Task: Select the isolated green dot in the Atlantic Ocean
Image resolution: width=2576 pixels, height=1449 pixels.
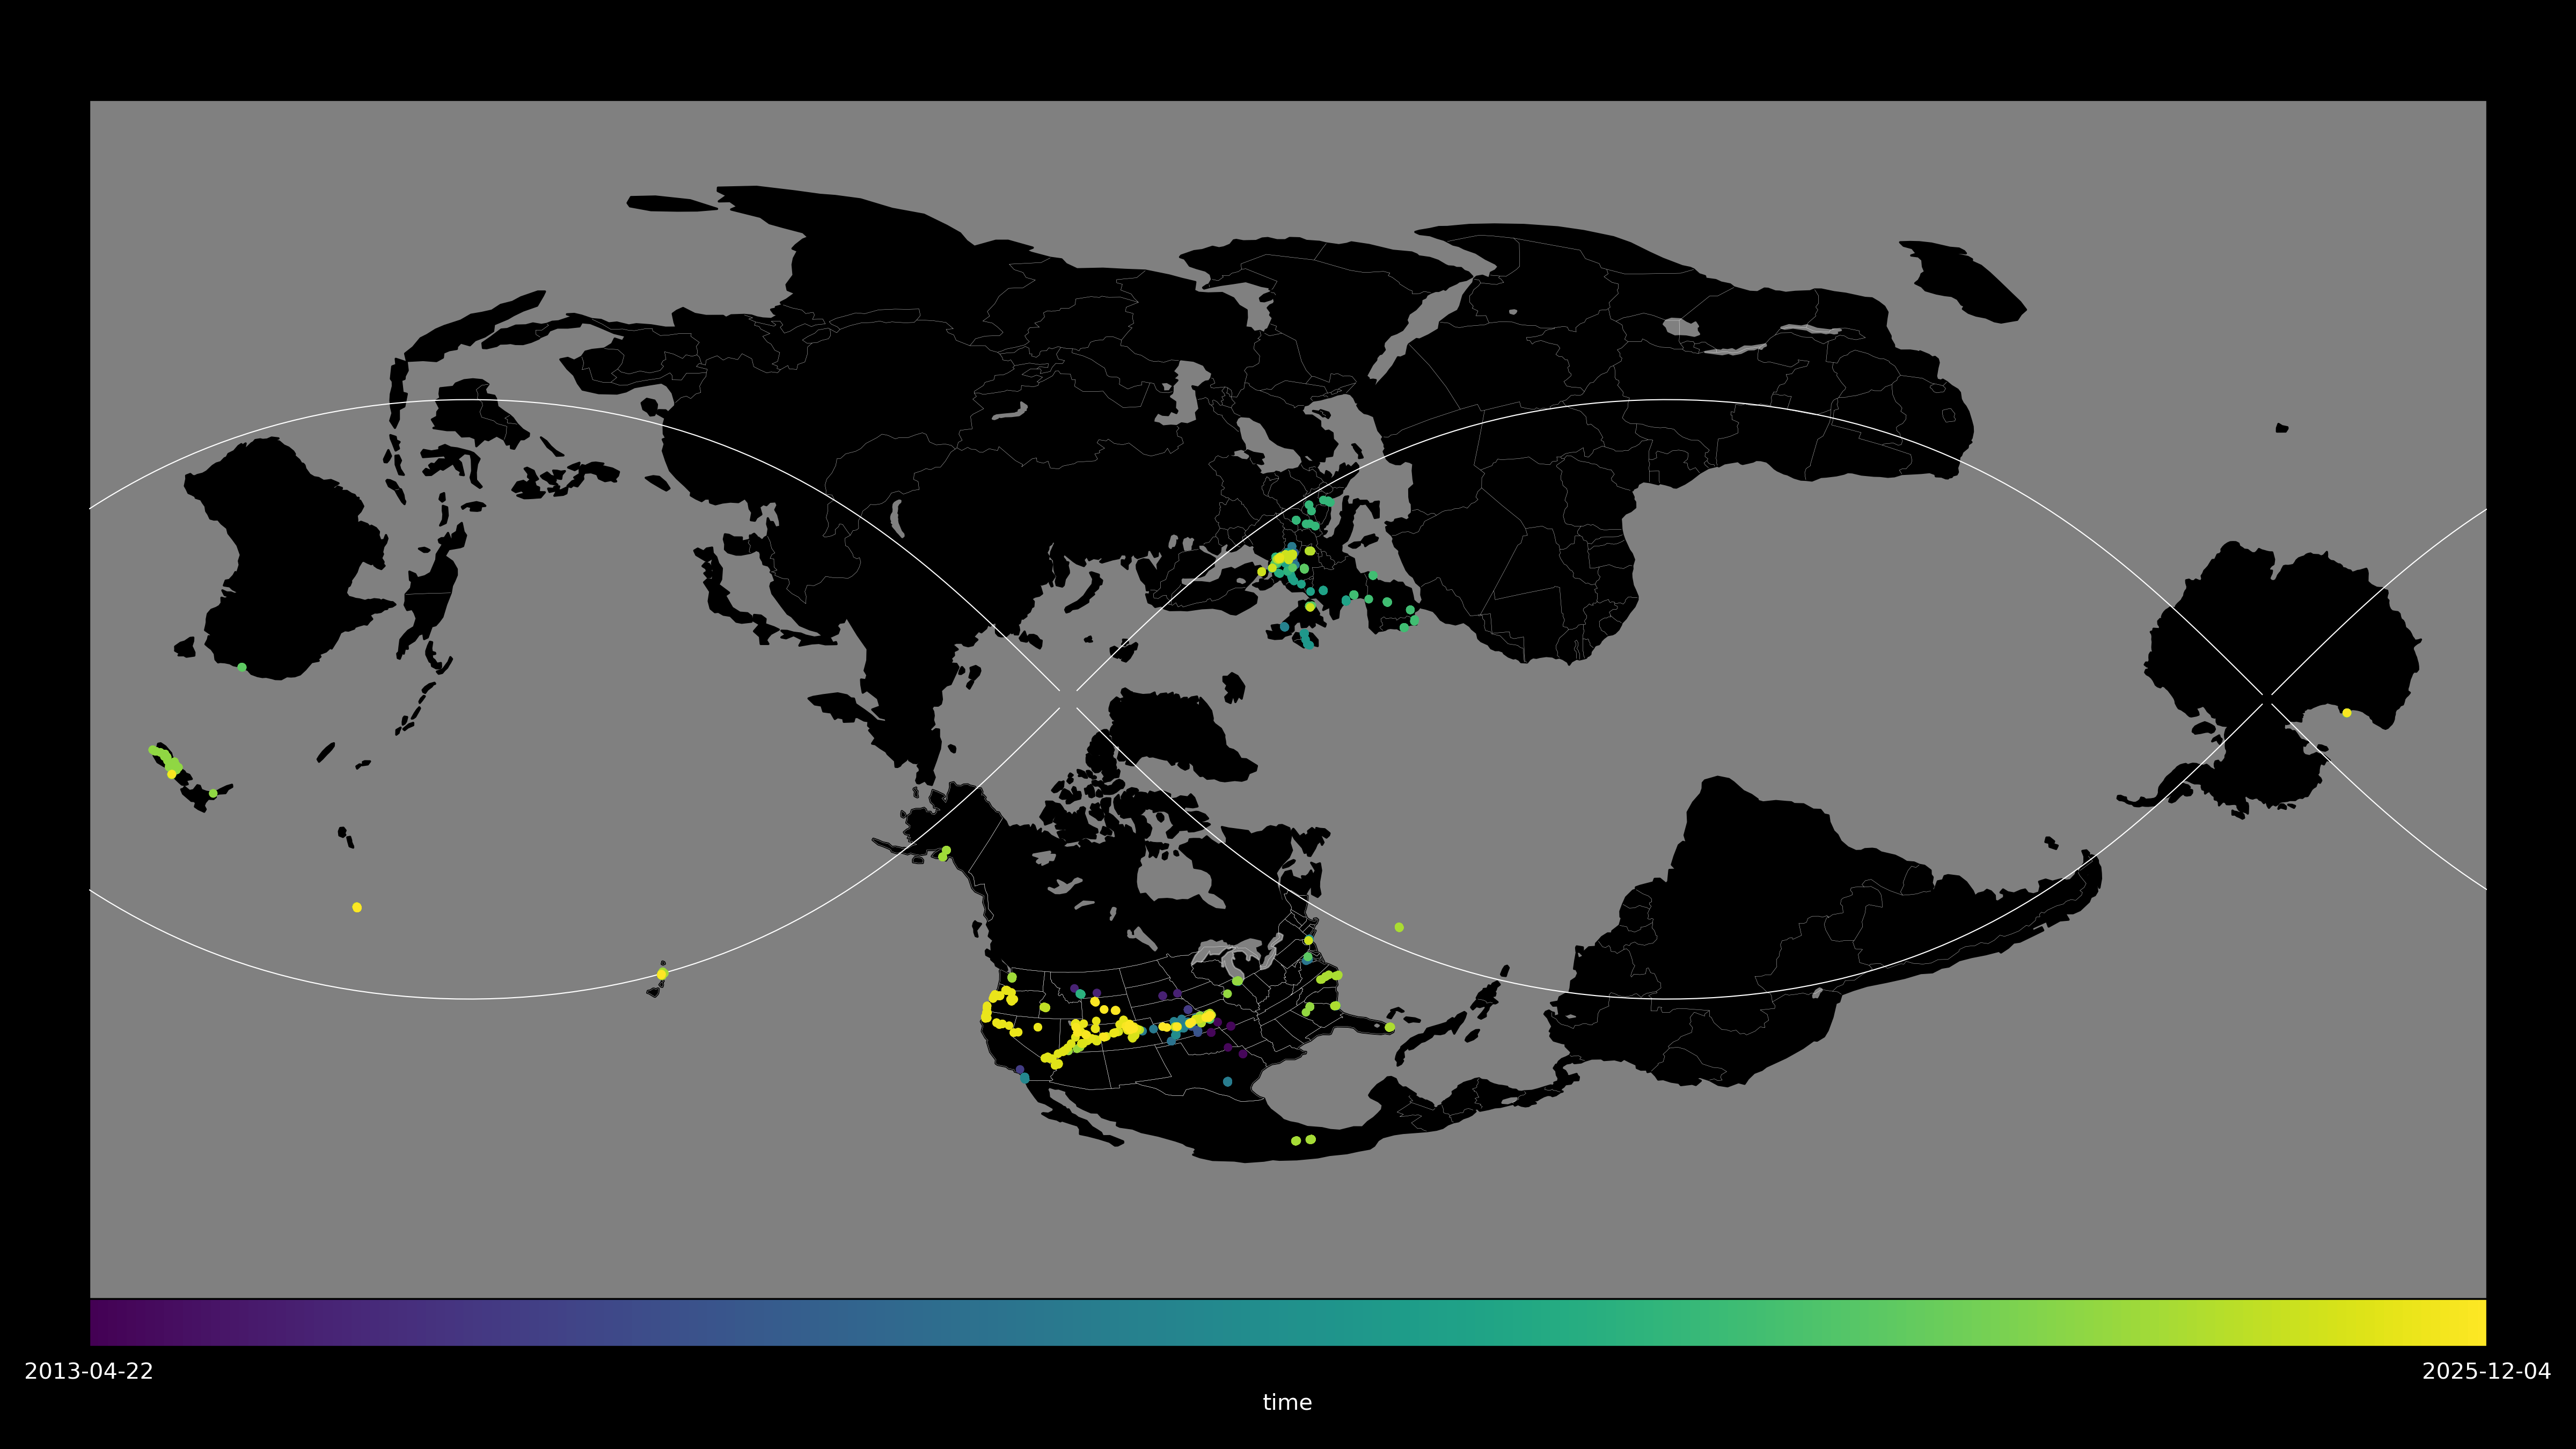Action: (1399, 927)
